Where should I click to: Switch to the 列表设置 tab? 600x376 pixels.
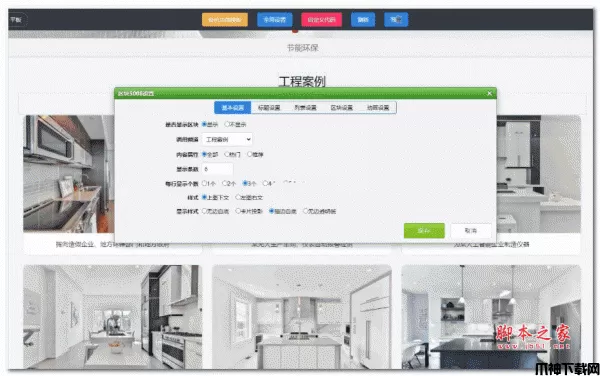(x=305, y=107)
